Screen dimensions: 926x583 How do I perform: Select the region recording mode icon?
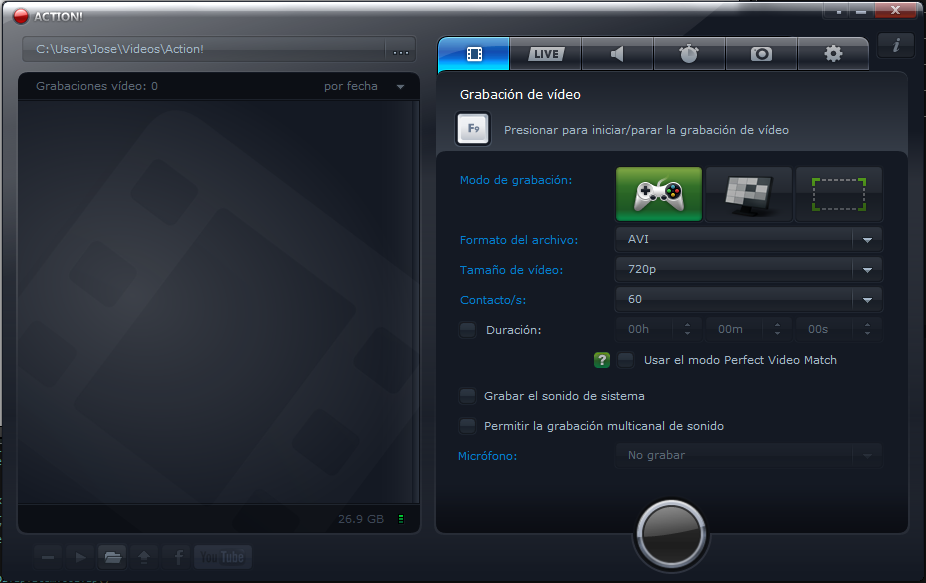839,194
